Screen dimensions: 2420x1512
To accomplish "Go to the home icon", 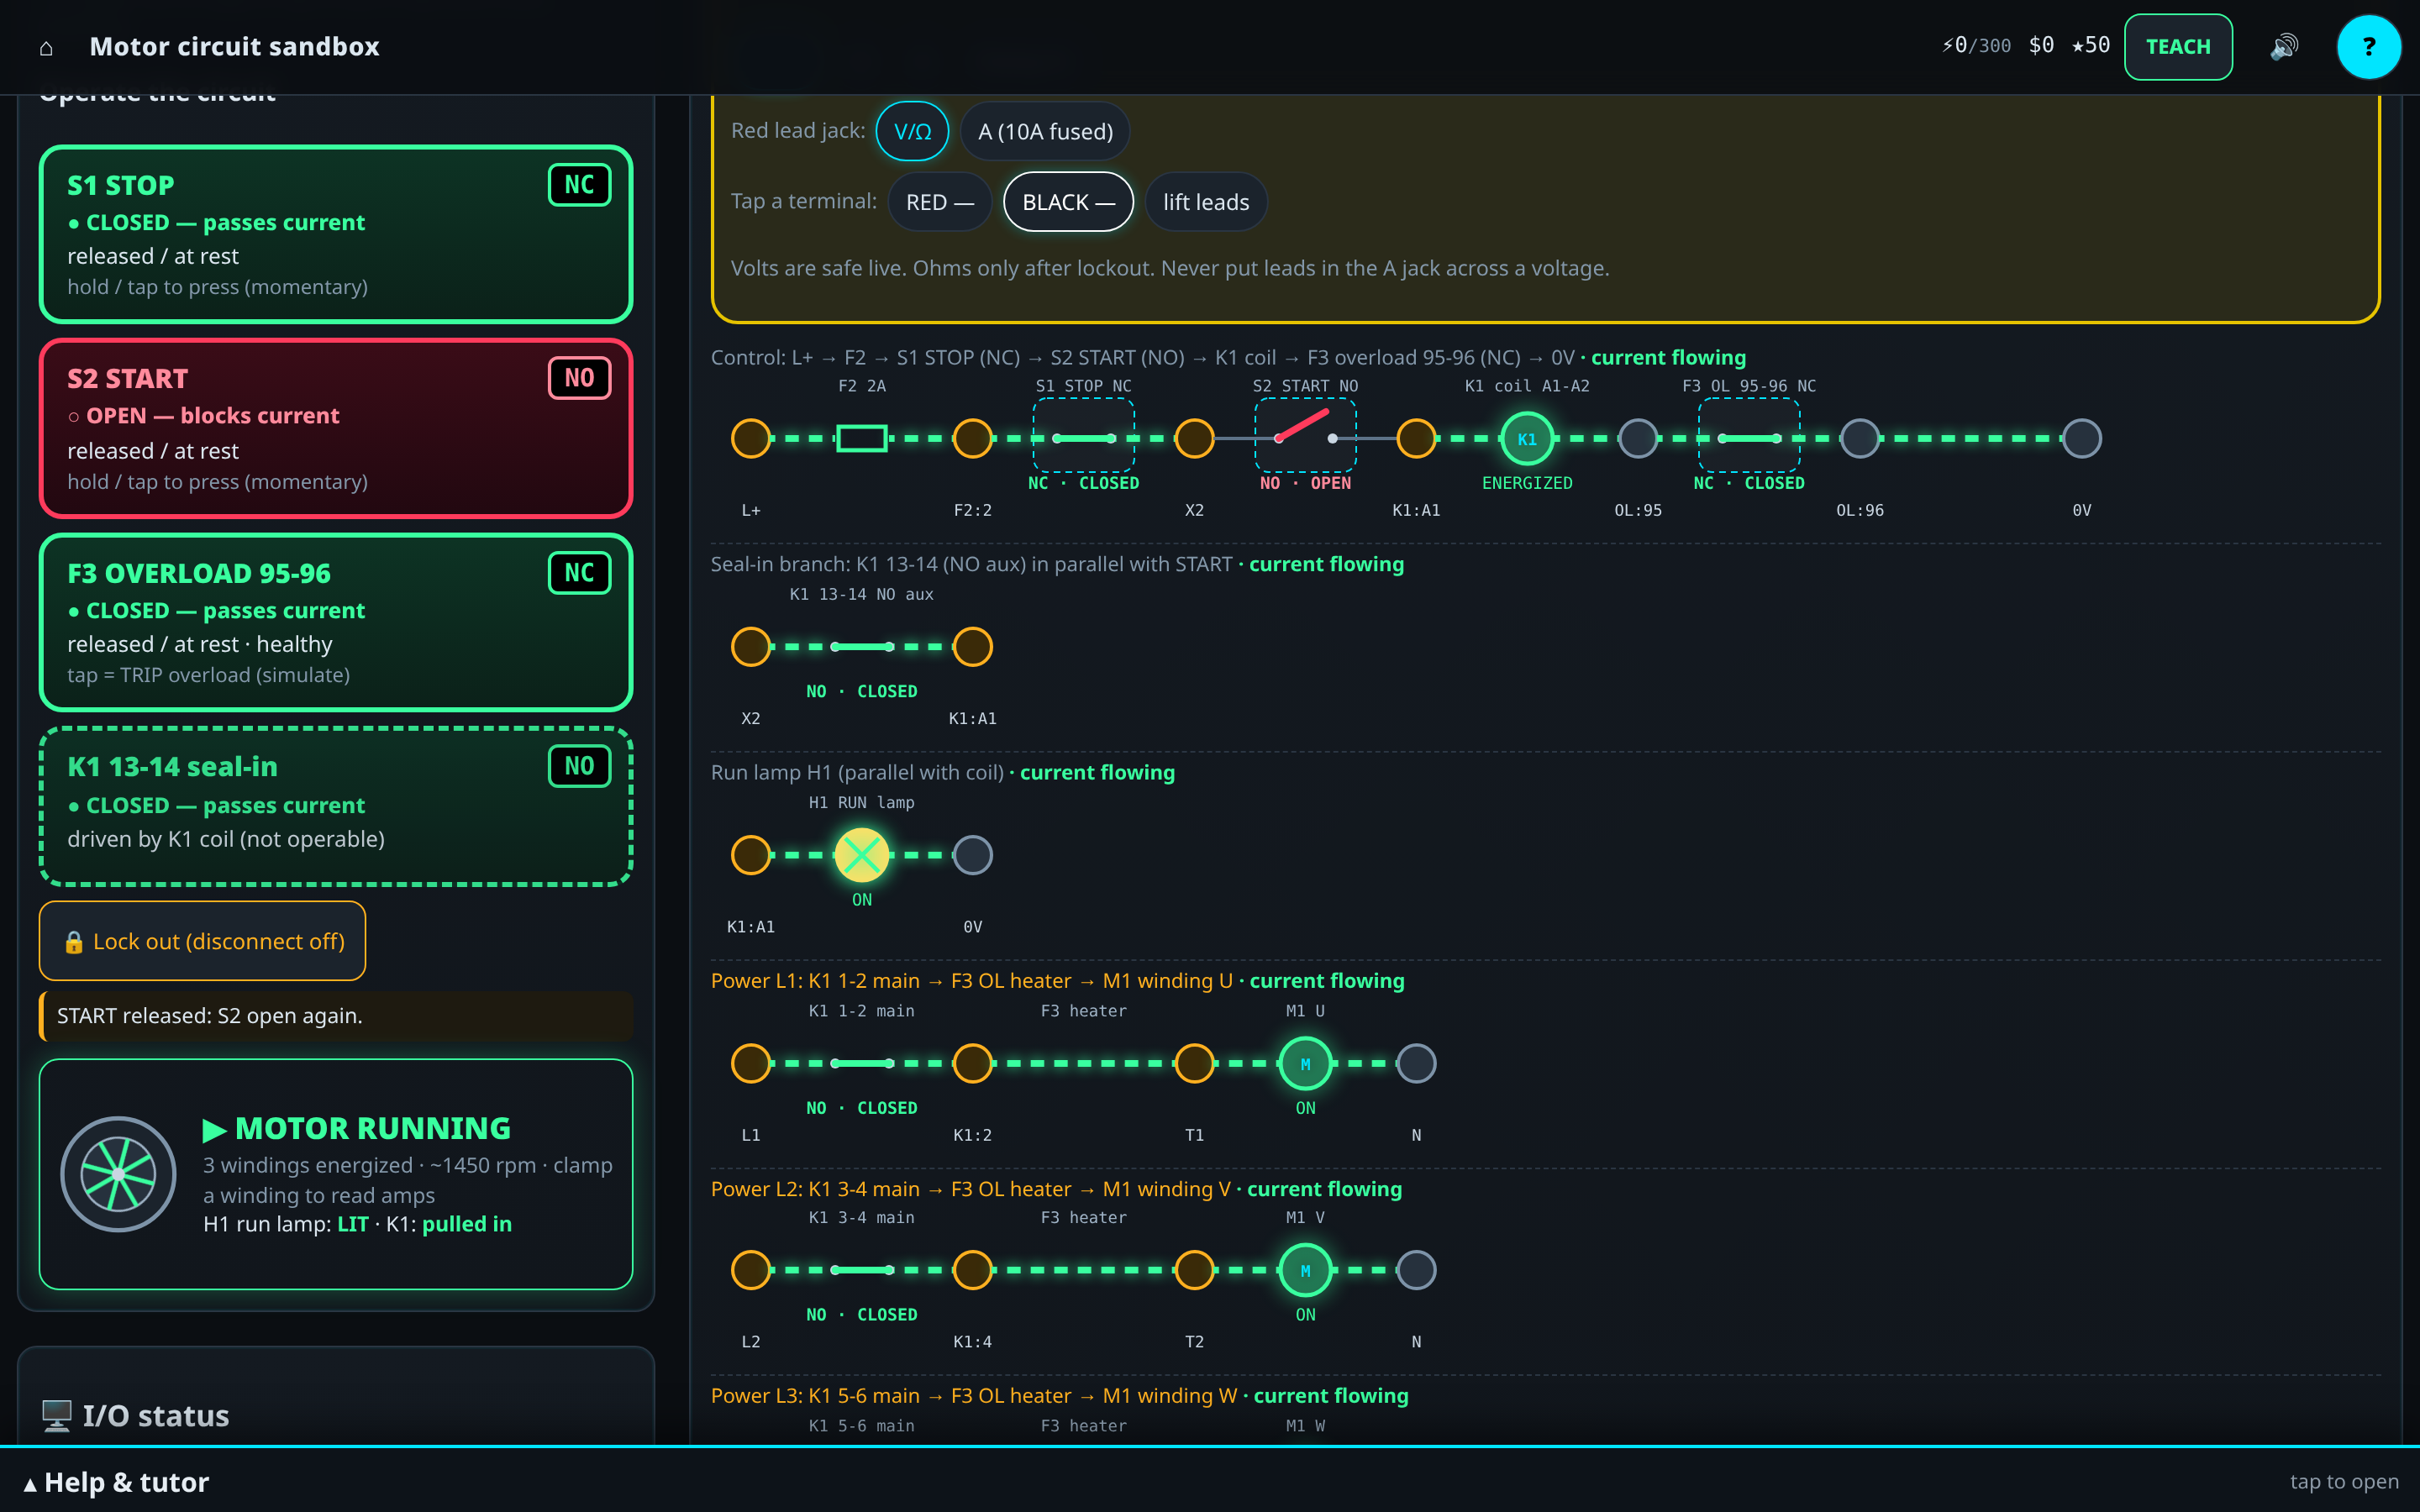I will (x=46, y=47).
